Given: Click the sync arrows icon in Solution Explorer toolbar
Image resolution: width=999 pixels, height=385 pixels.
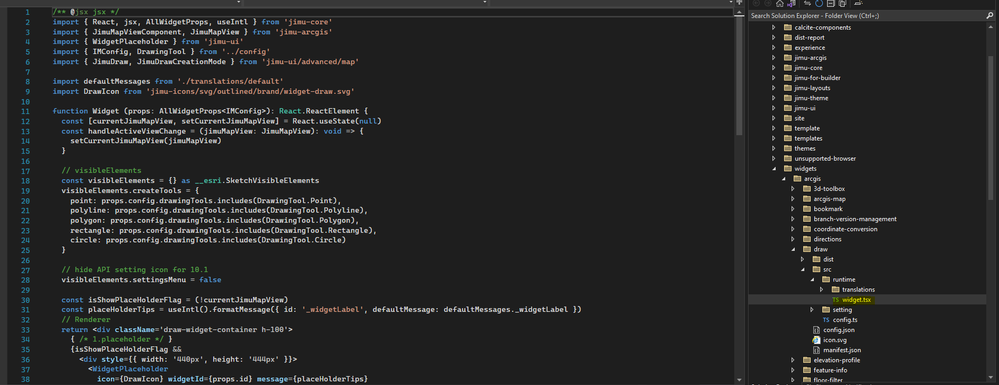Looking at the screenshot, I should click(807, 3).
